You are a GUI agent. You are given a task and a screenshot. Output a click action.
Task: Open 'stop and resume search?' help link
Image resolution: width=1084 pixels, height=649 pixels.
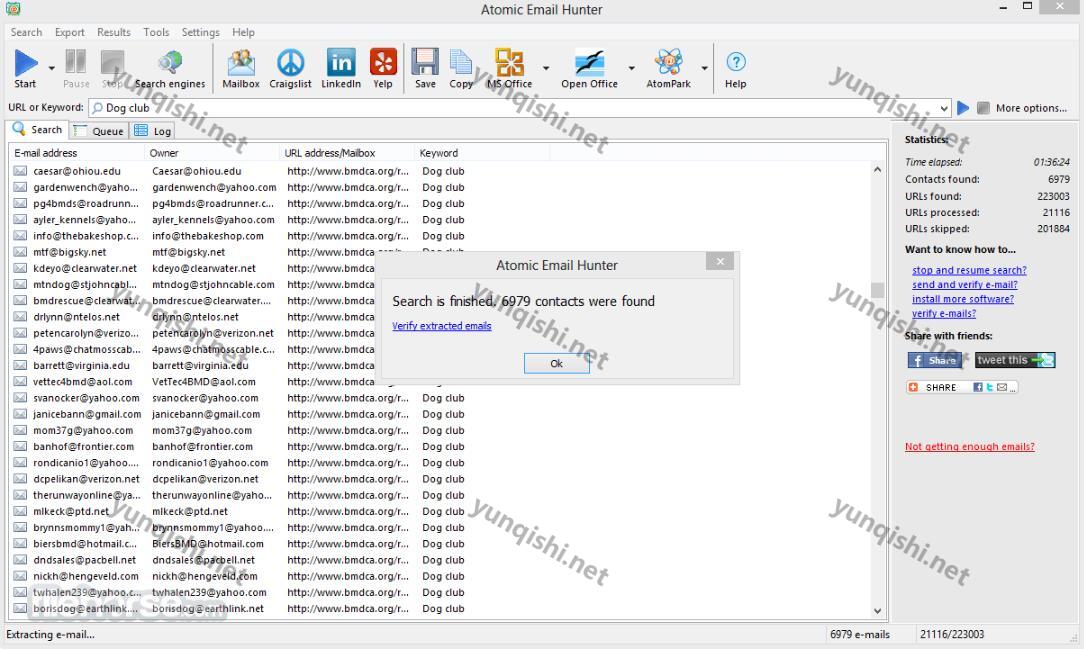[x=969, y=270]
